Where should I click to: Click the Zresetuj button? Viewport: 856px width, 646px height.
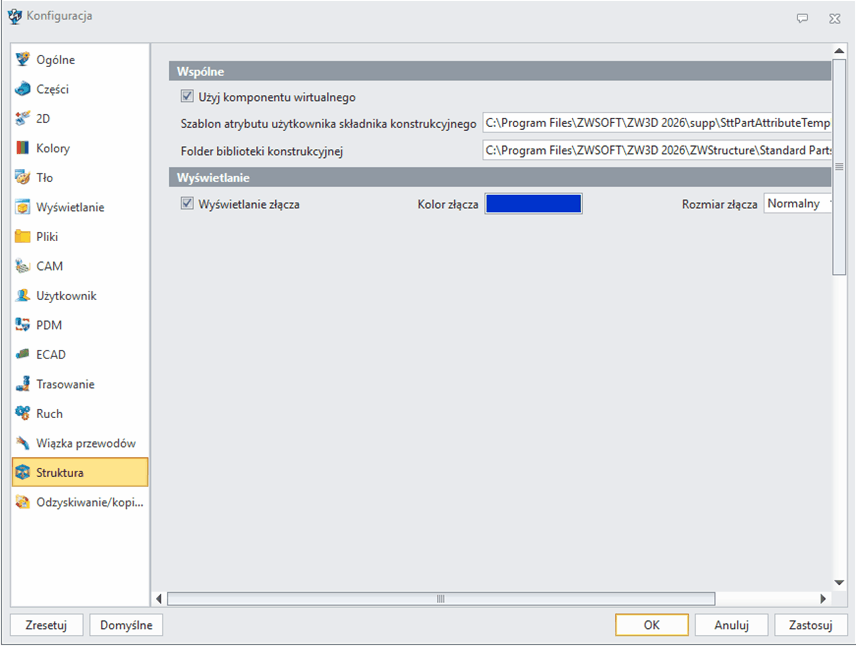(x=46, y=625)
